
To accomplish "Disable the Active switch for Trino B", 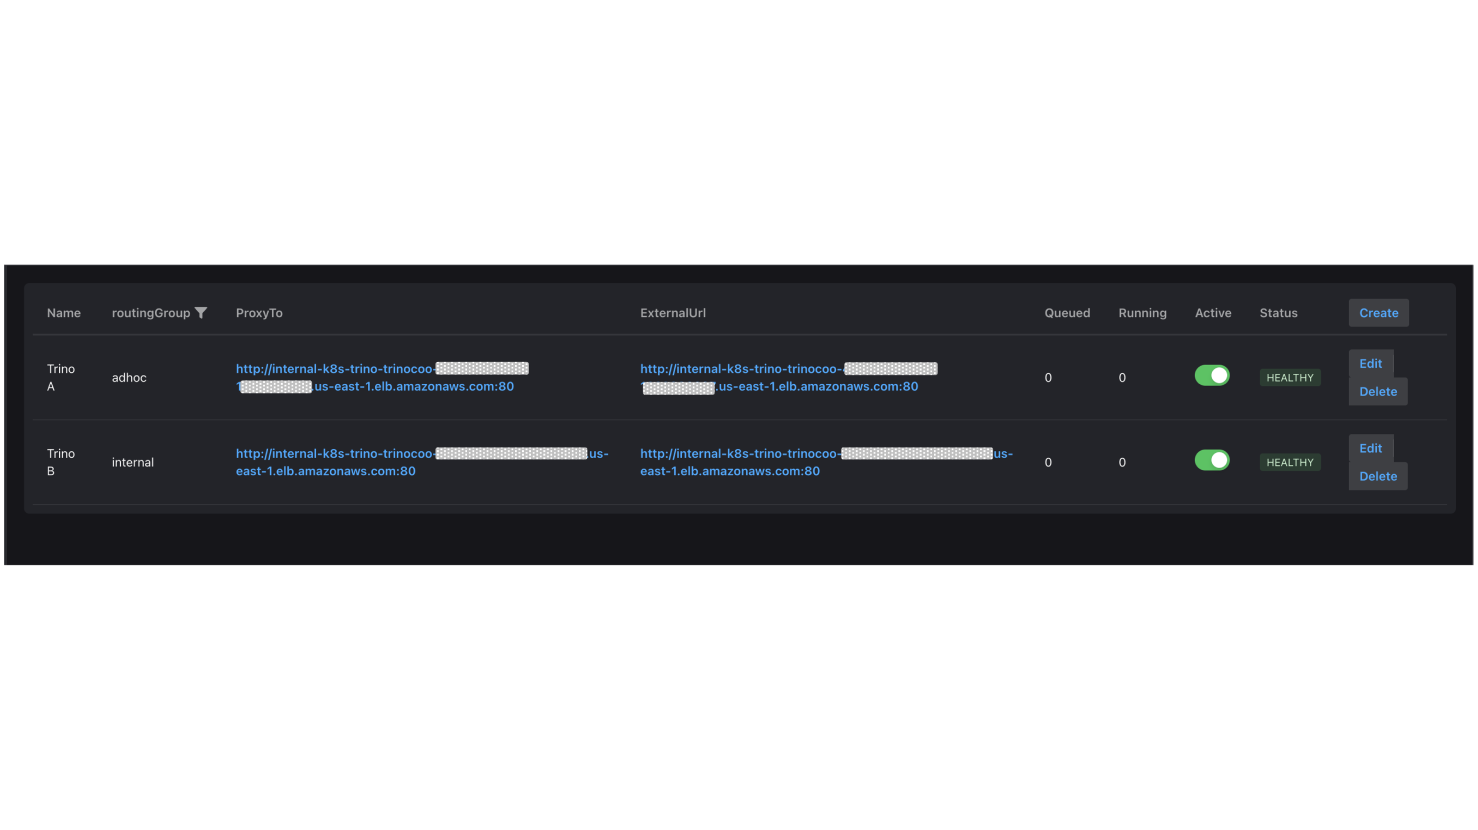I will [1212, 461].
